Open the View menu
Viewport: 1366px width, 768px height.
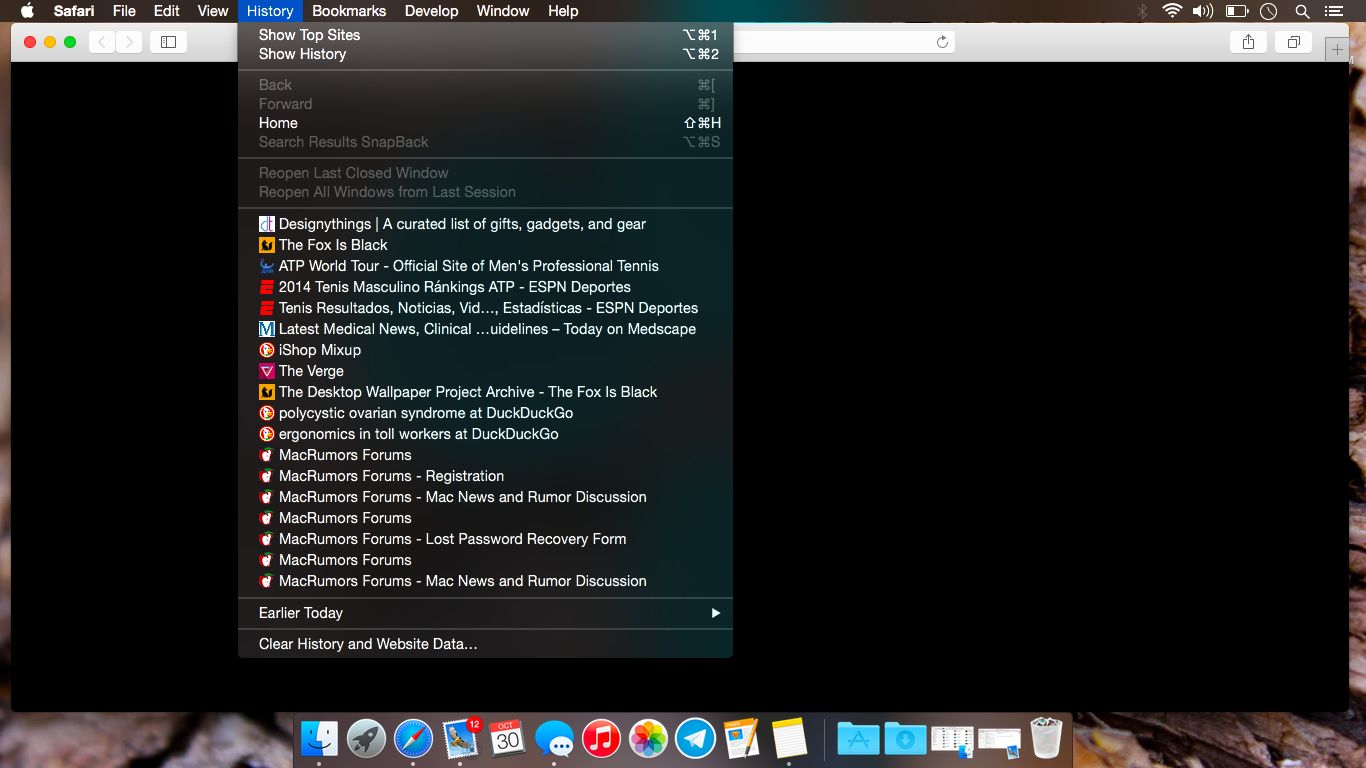pyautogui.click(x=213, y=11)
